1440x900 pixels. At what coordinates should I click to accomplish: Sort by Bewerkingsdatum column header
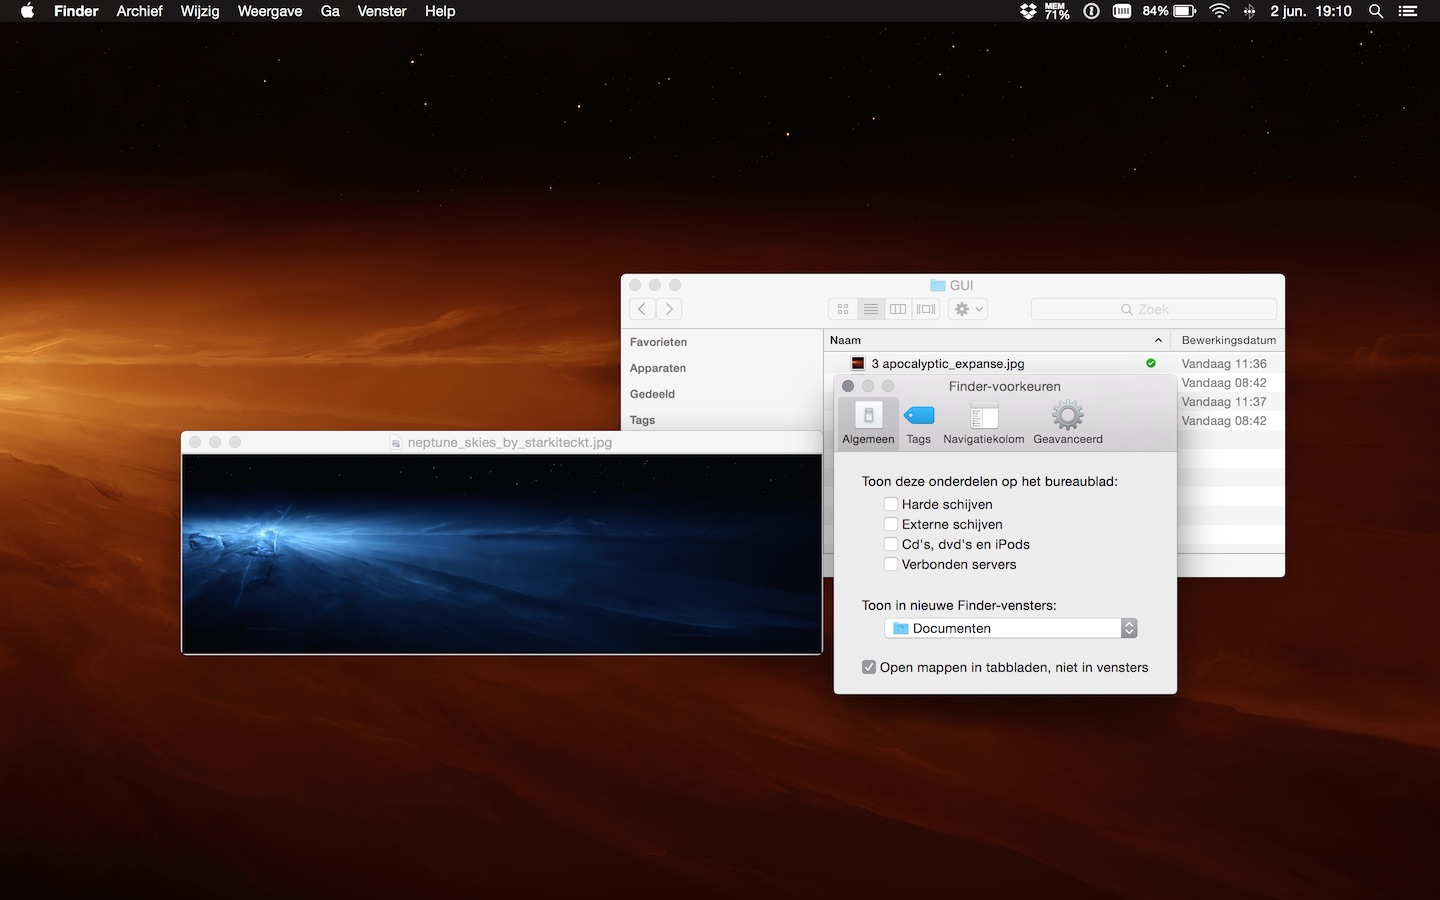pos(1228,340)
